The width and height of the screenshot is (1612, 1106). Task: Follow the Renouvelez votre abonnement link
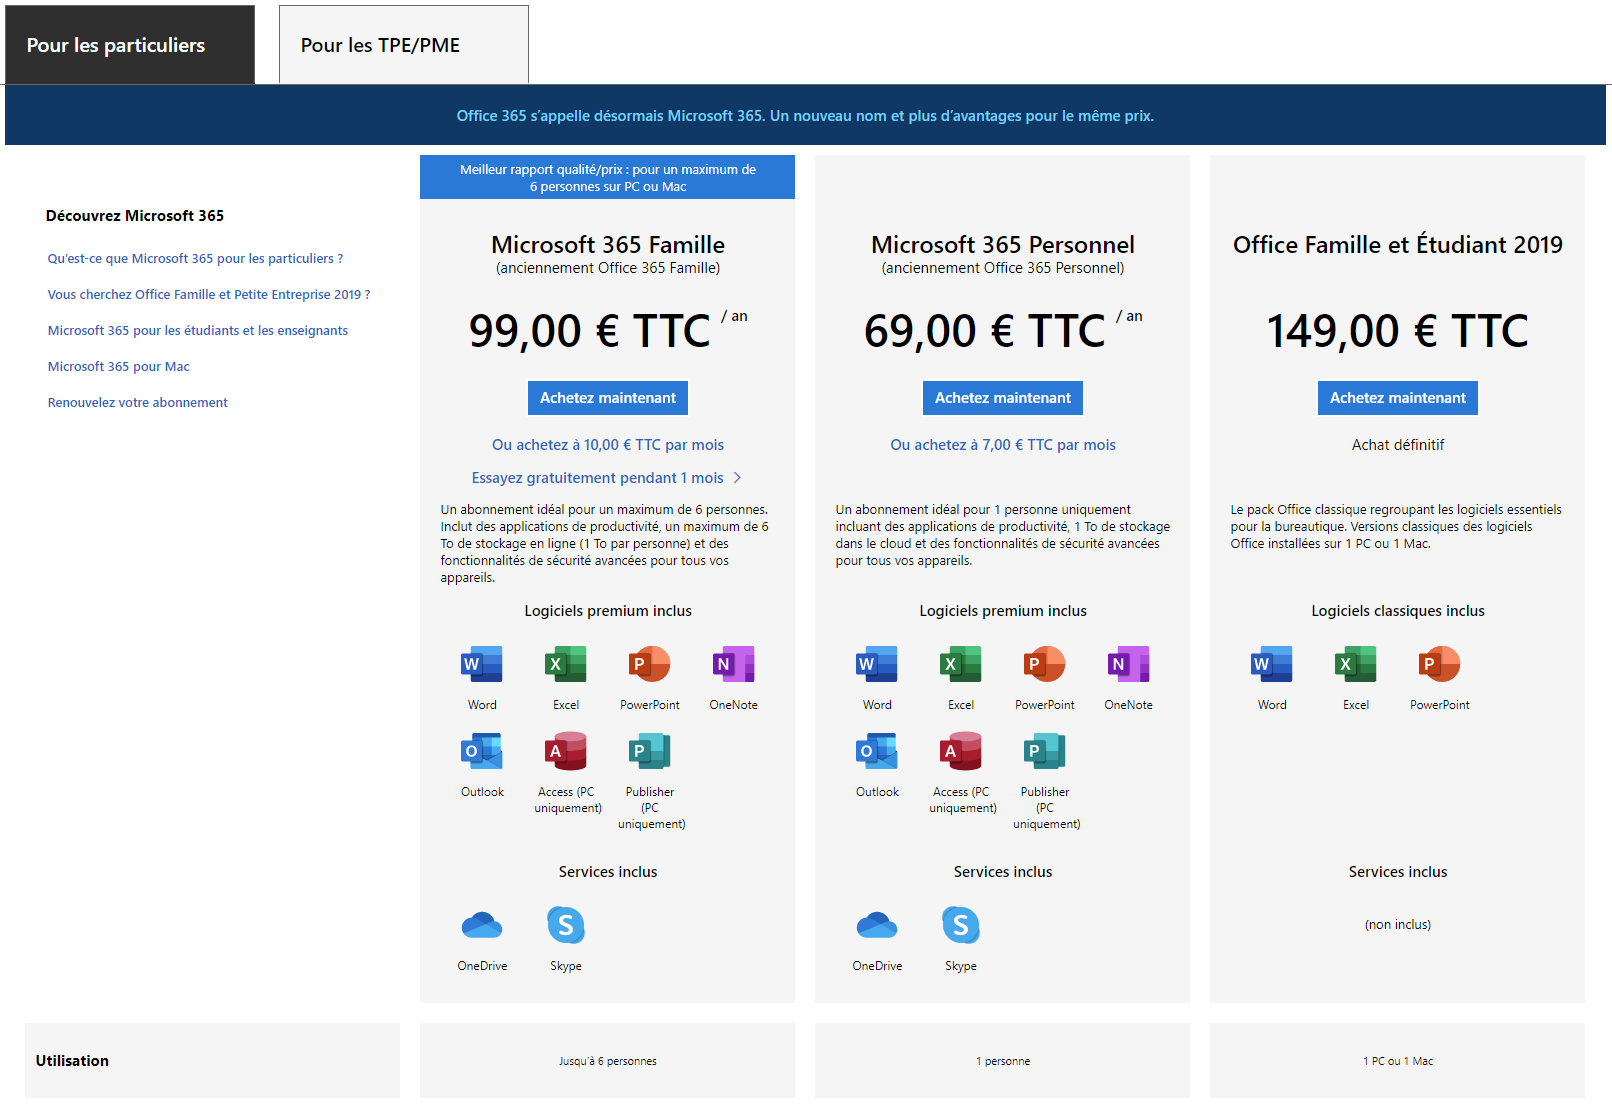point(138,402)
